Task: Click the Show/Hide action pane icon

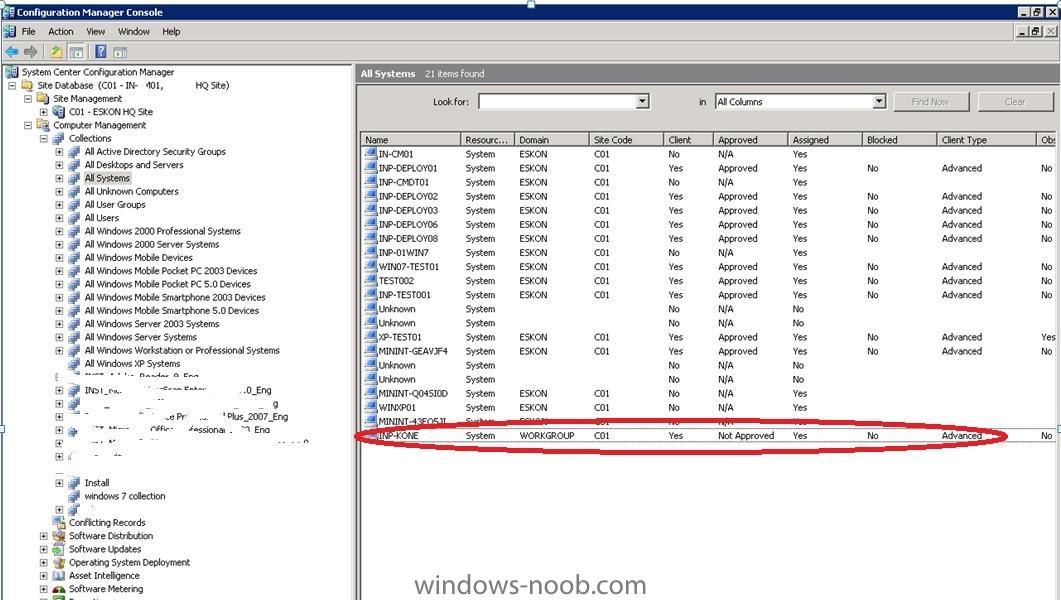Action: [x=120, y=52]
